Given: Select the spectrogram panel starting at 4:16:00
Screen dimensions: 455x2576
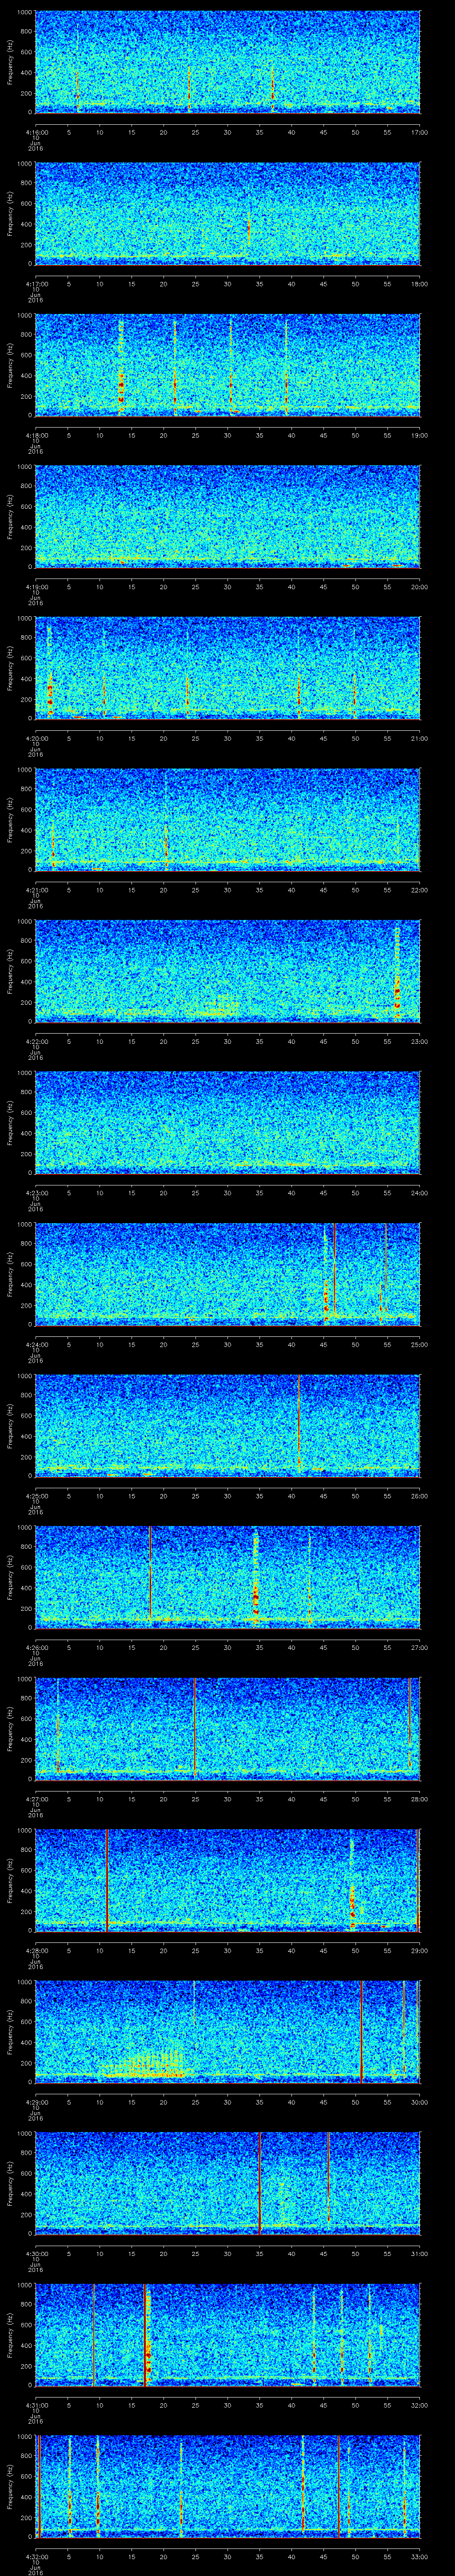Looking at the screenshot, I should (227, 62).
